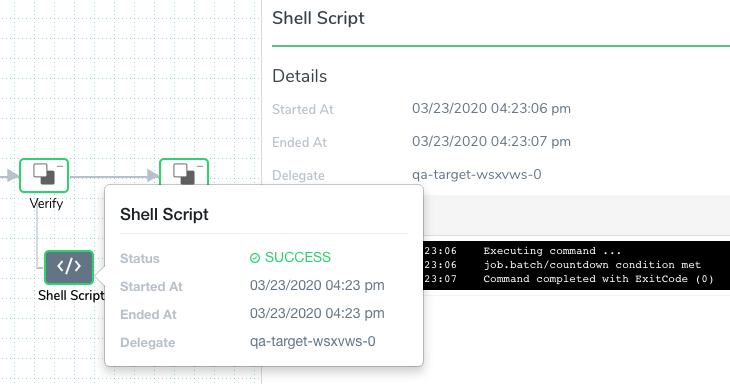Collapse the Verify node using its minus

click(x=60, y=166)
